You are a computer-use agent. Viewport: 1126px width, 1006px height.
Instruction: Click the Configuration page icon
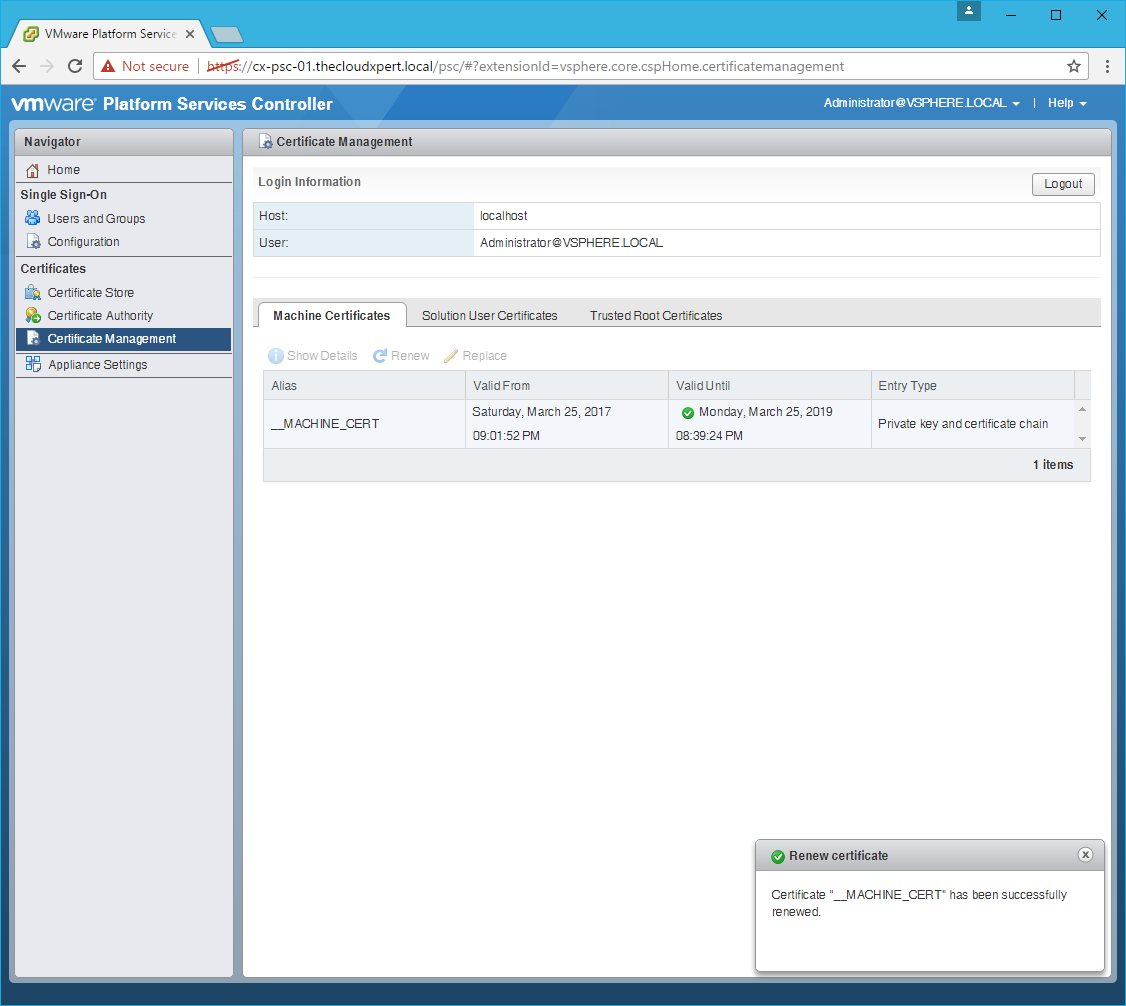pyautogui.click(x=33, y=242)
